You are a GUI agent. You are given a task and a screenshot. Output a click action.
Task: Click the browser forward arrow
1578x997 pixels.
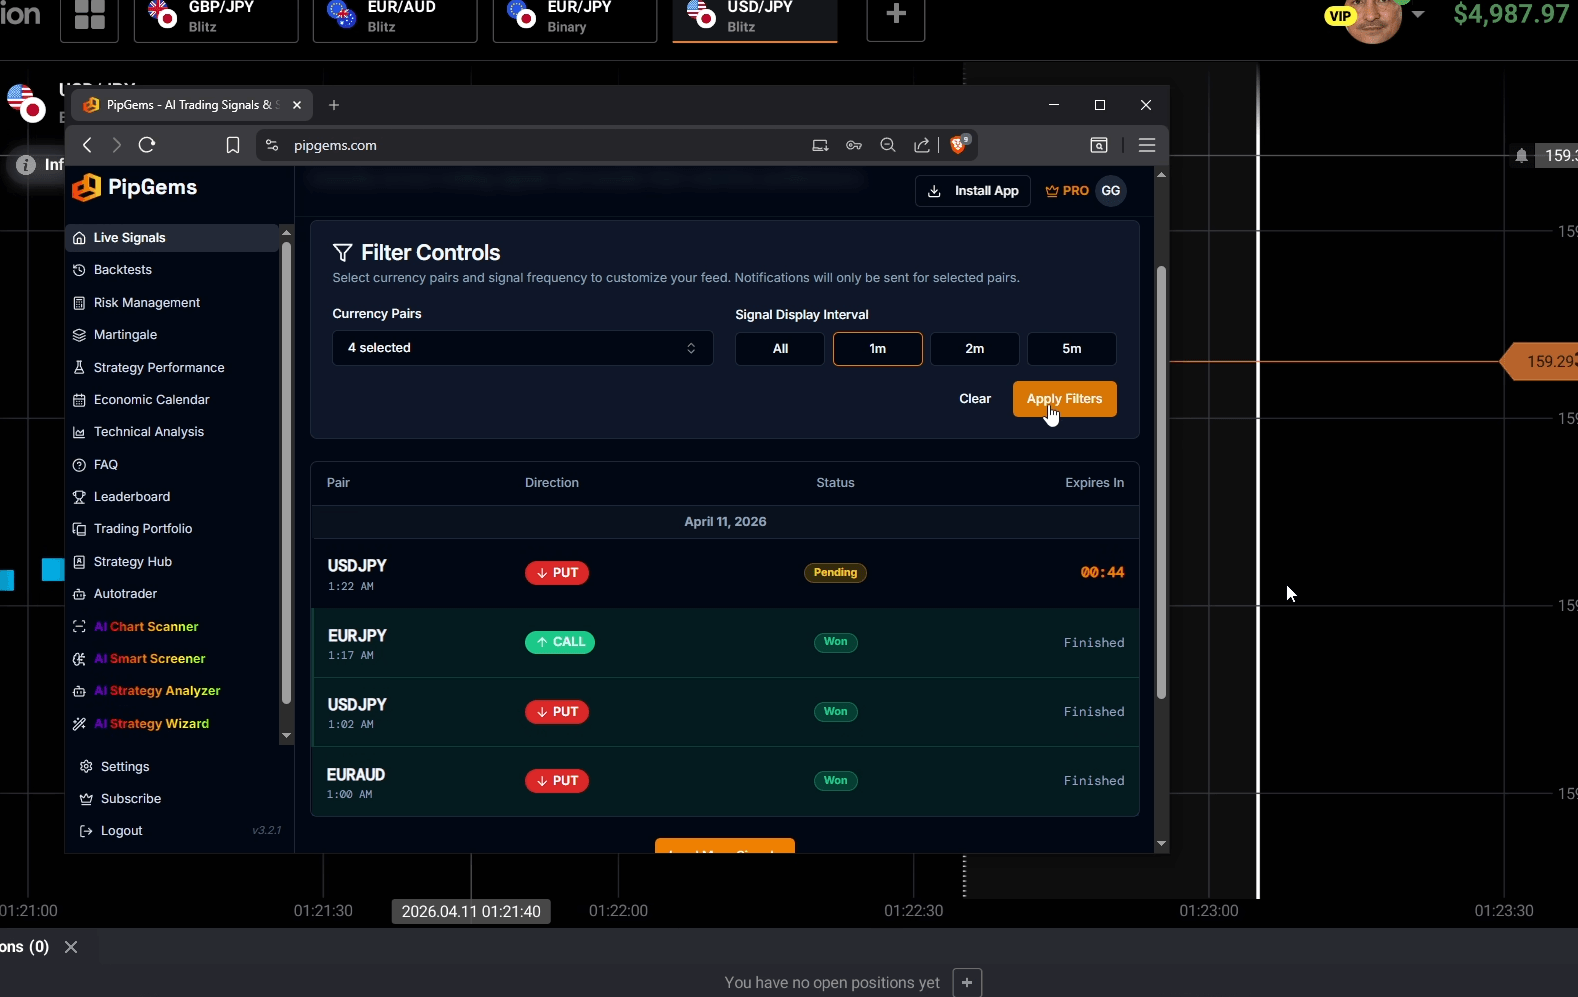[x=116, y=145]
